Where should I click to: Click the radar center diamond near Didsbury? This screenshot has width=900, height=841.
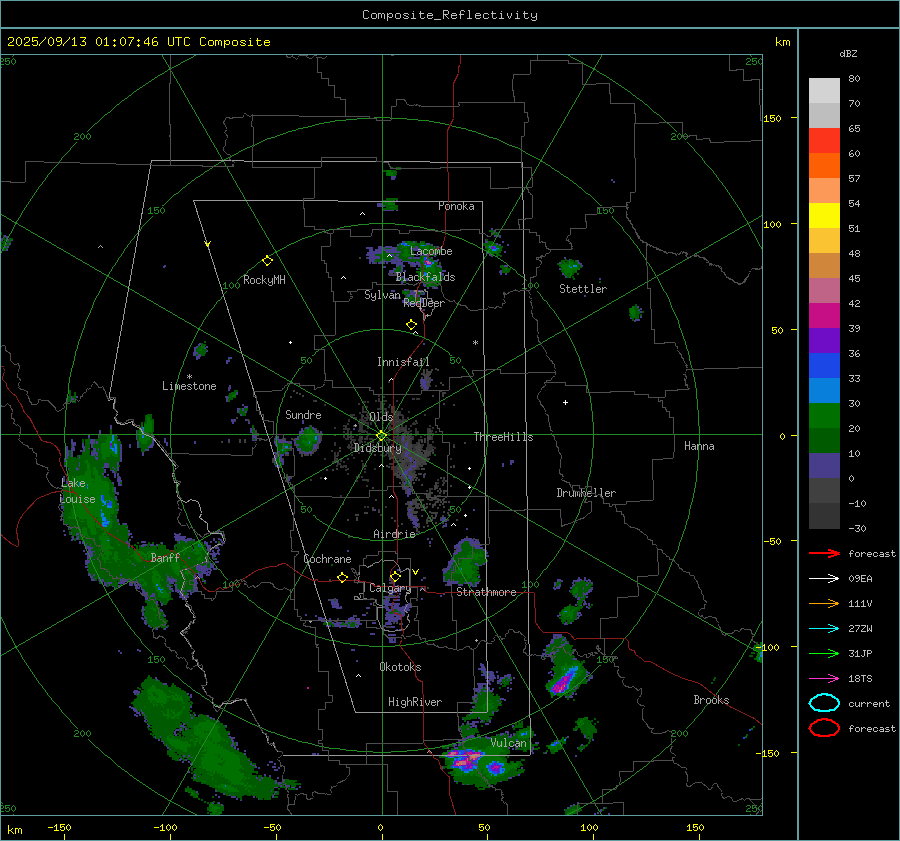[x=381, y=436]
